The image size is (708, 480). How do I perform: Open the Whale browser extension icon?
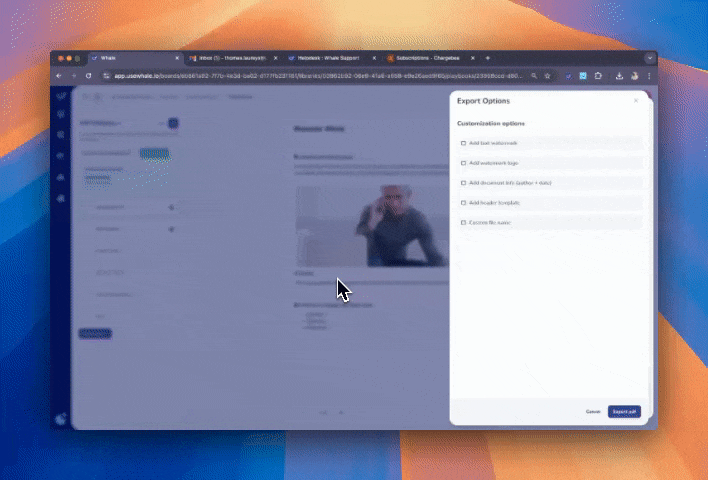point(568,76)
